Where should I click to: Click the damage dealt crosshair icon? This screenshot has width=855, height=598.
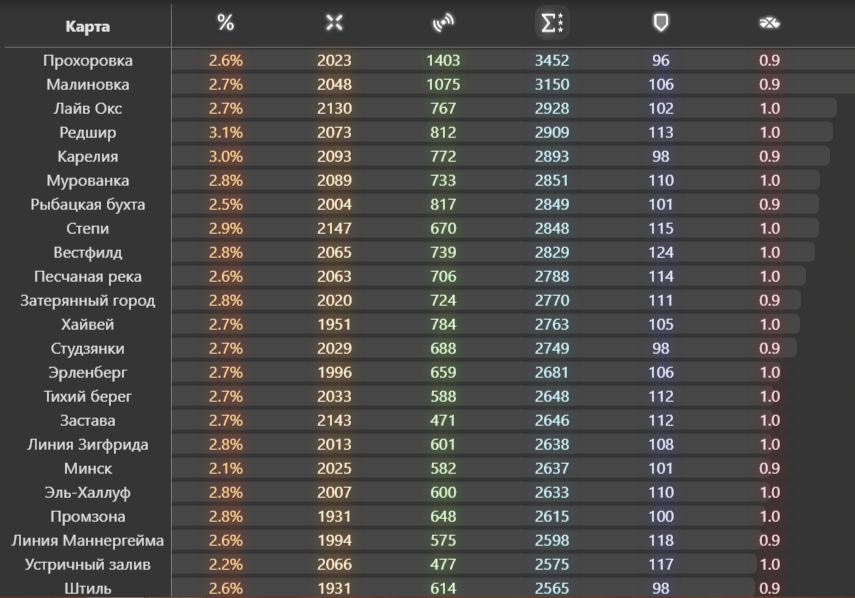point(334,24)
